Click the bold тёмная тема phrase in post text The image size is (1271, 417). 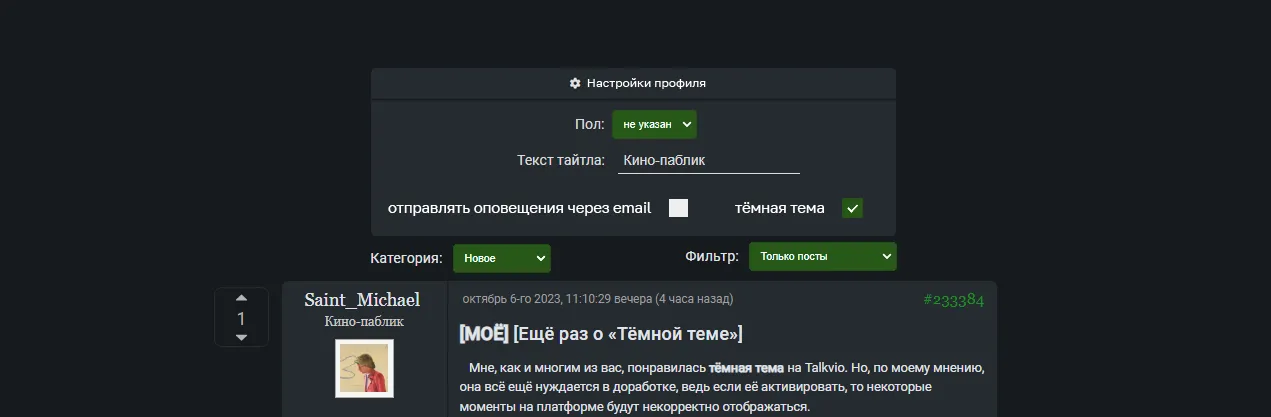coord(746,368)
